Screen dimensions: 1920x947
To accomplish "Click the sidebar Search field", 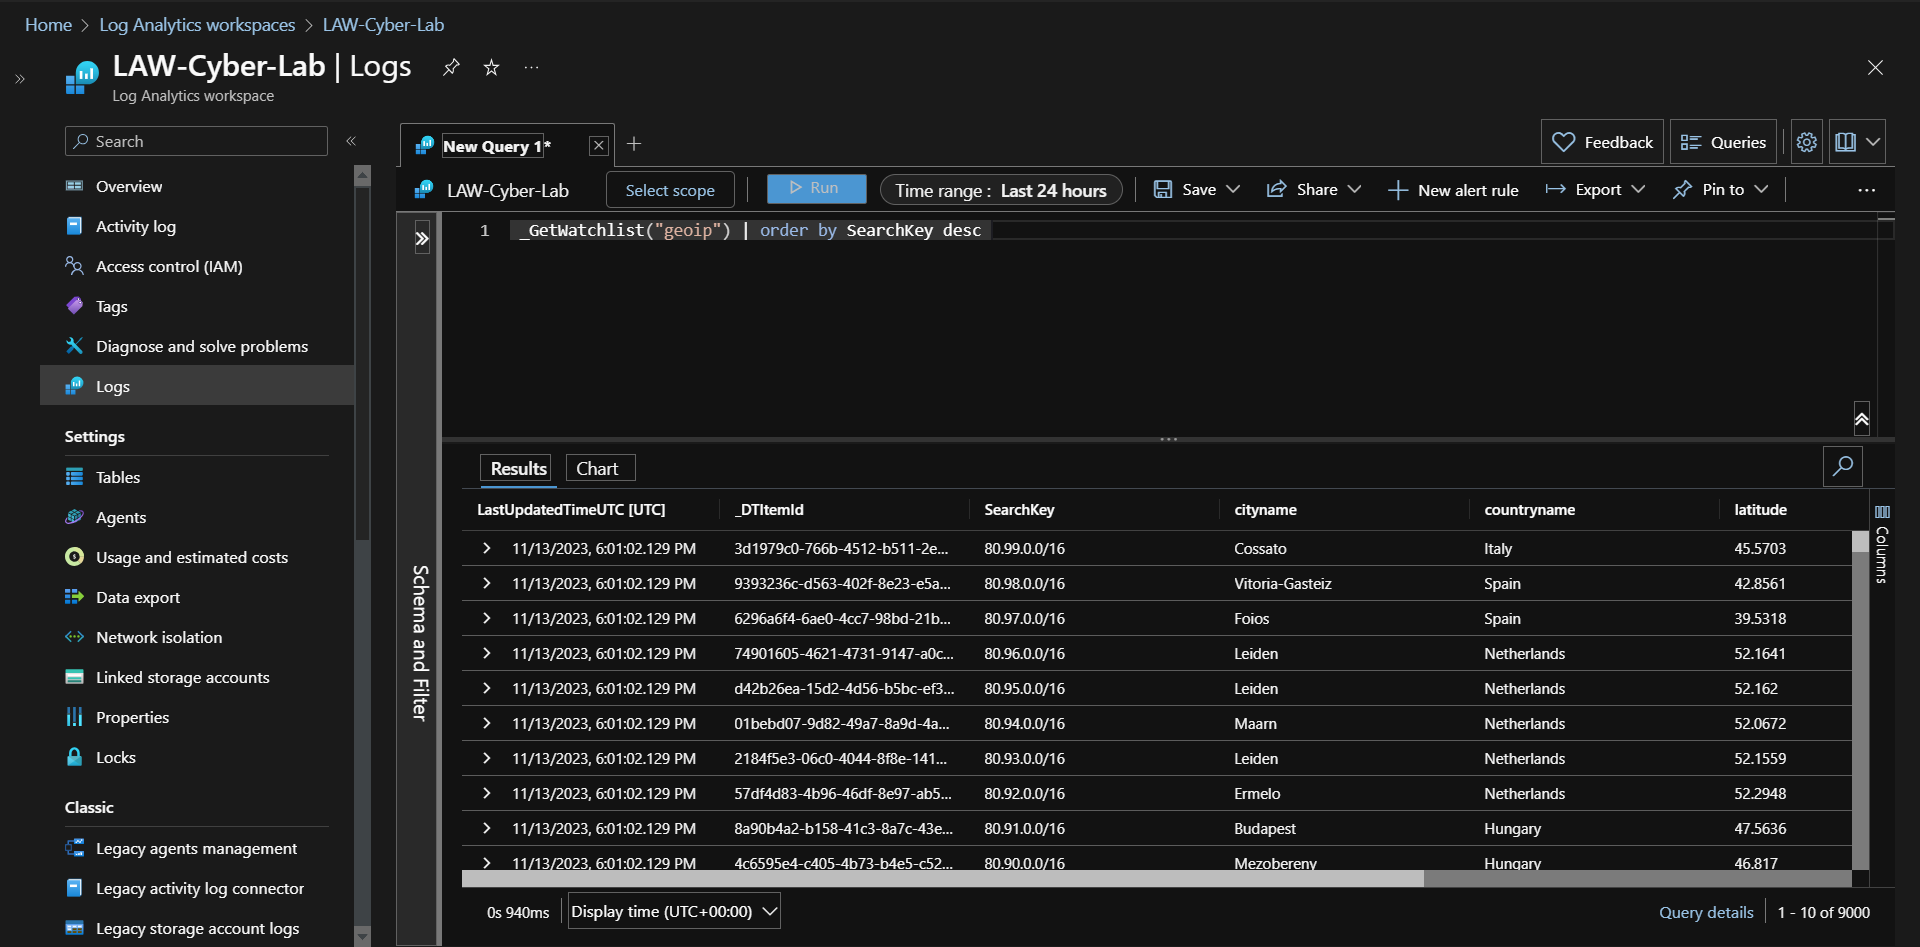I will 196,141.
